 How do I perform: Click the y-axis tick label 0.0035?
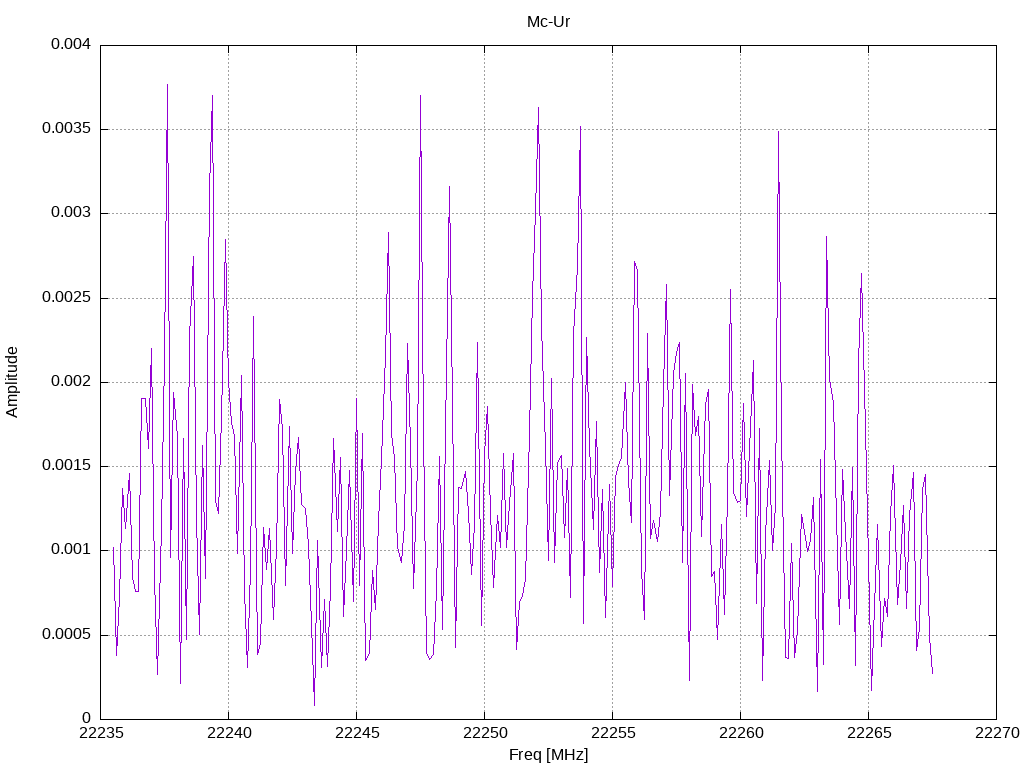[66, 129]
